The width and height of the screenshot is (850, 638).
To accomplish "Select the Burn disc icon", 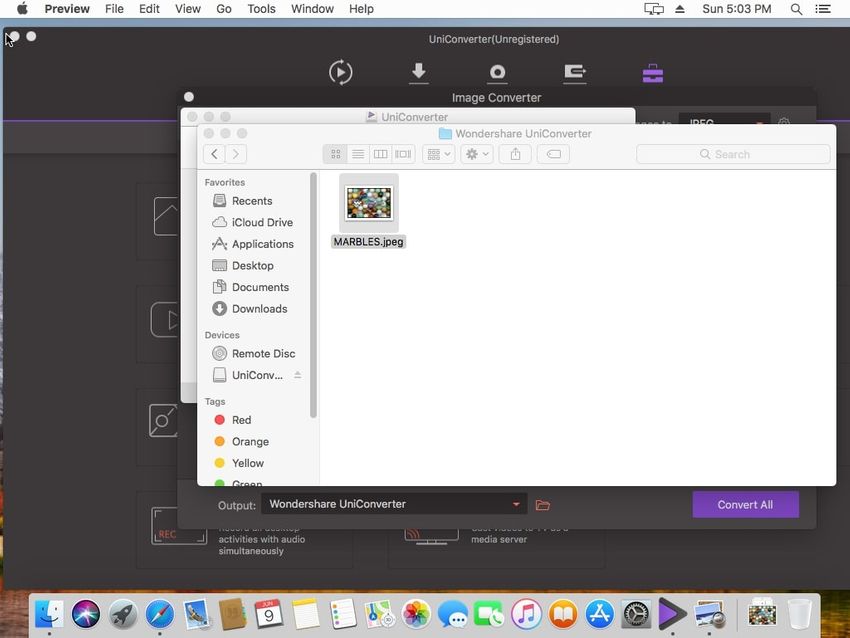I will [497, 72].
